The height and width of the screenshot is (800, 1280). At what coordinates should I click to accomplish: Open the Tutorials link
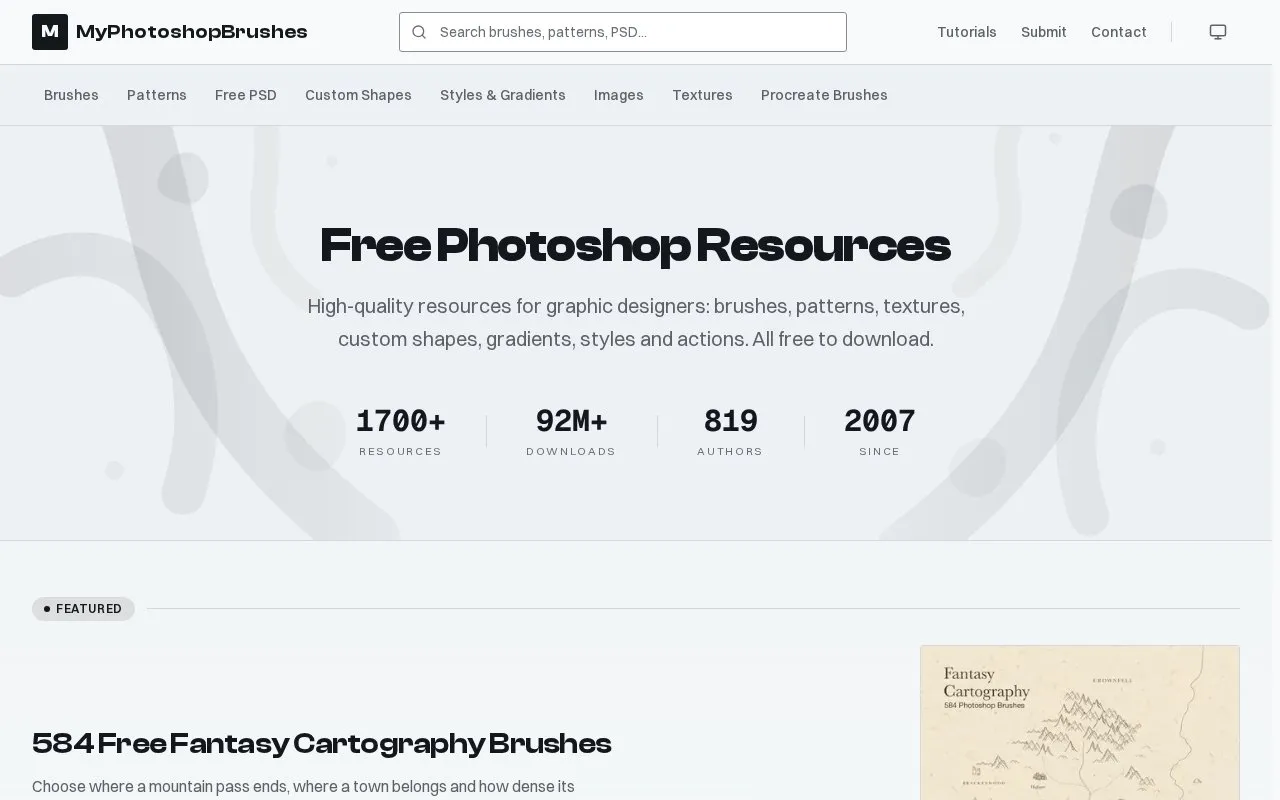coord(967,32)
